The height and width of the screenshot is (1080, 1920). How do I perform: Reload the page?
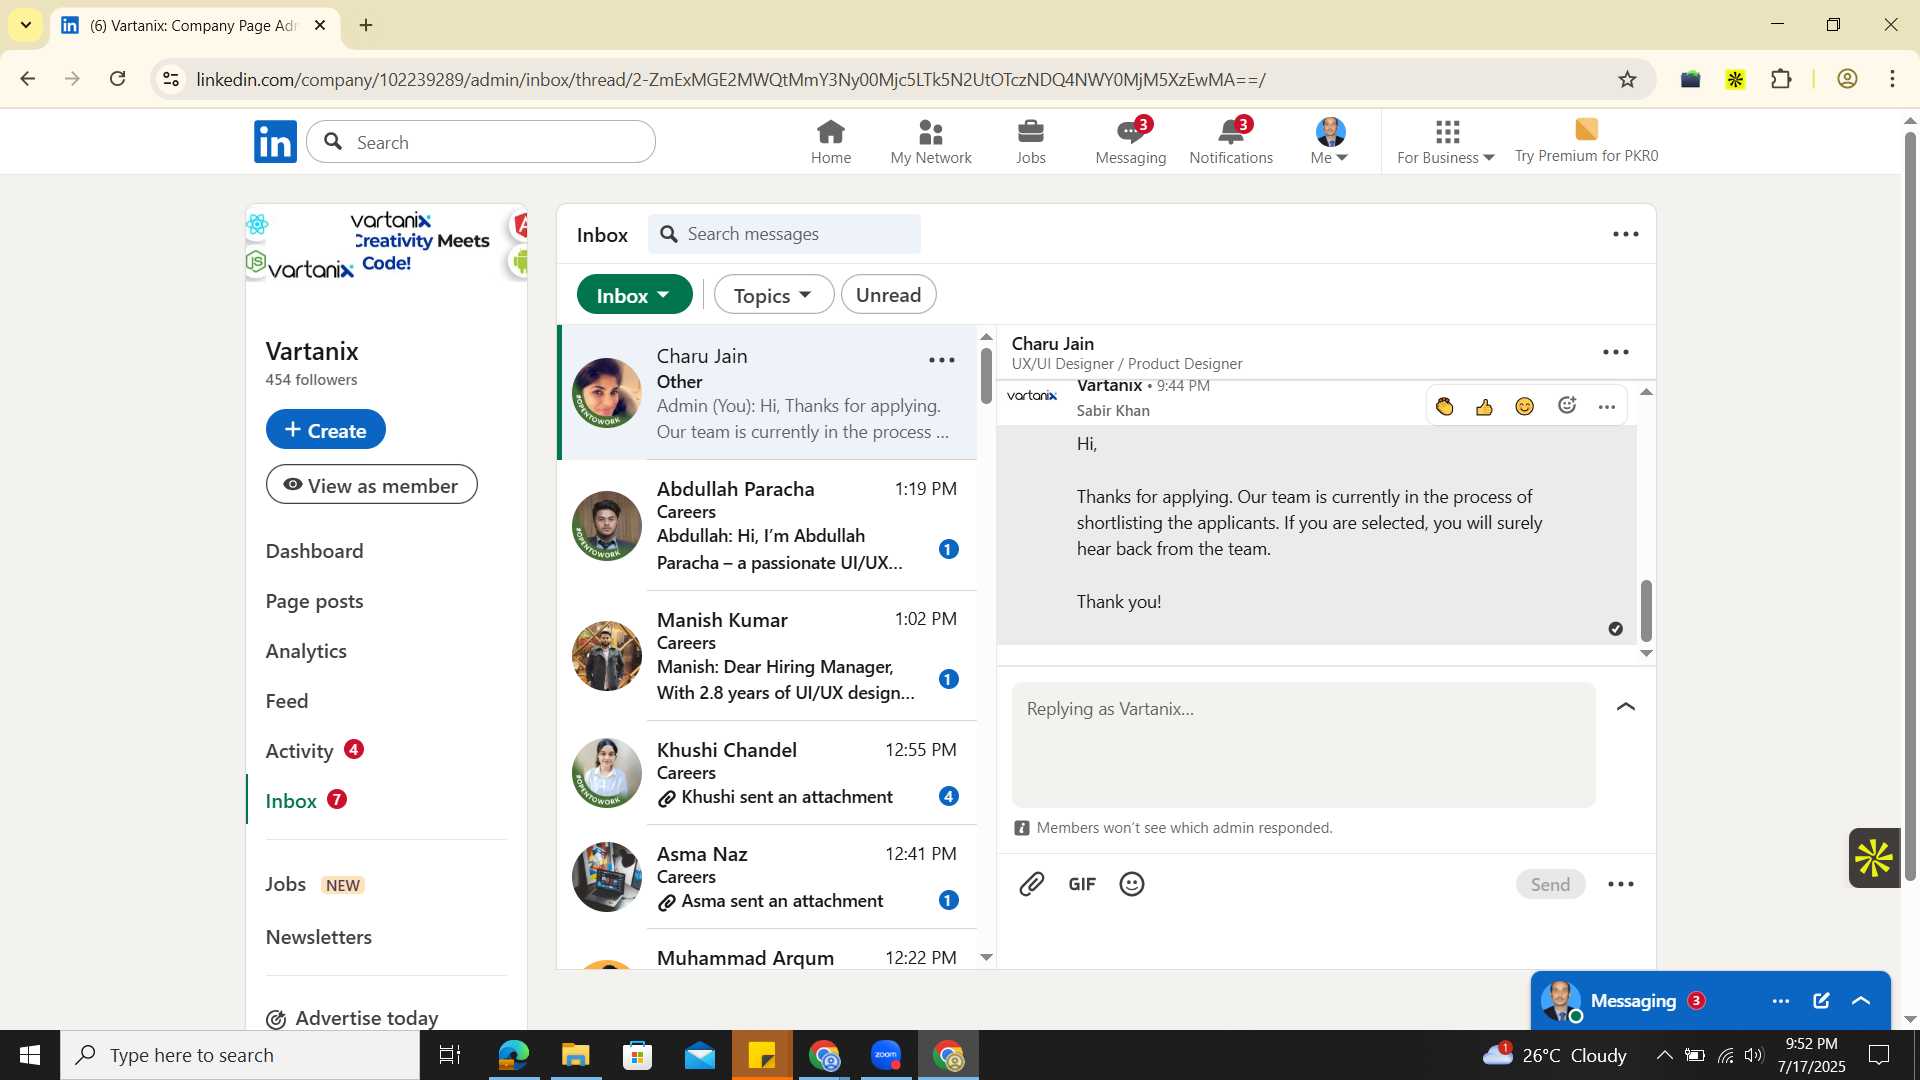click(118, 79)
